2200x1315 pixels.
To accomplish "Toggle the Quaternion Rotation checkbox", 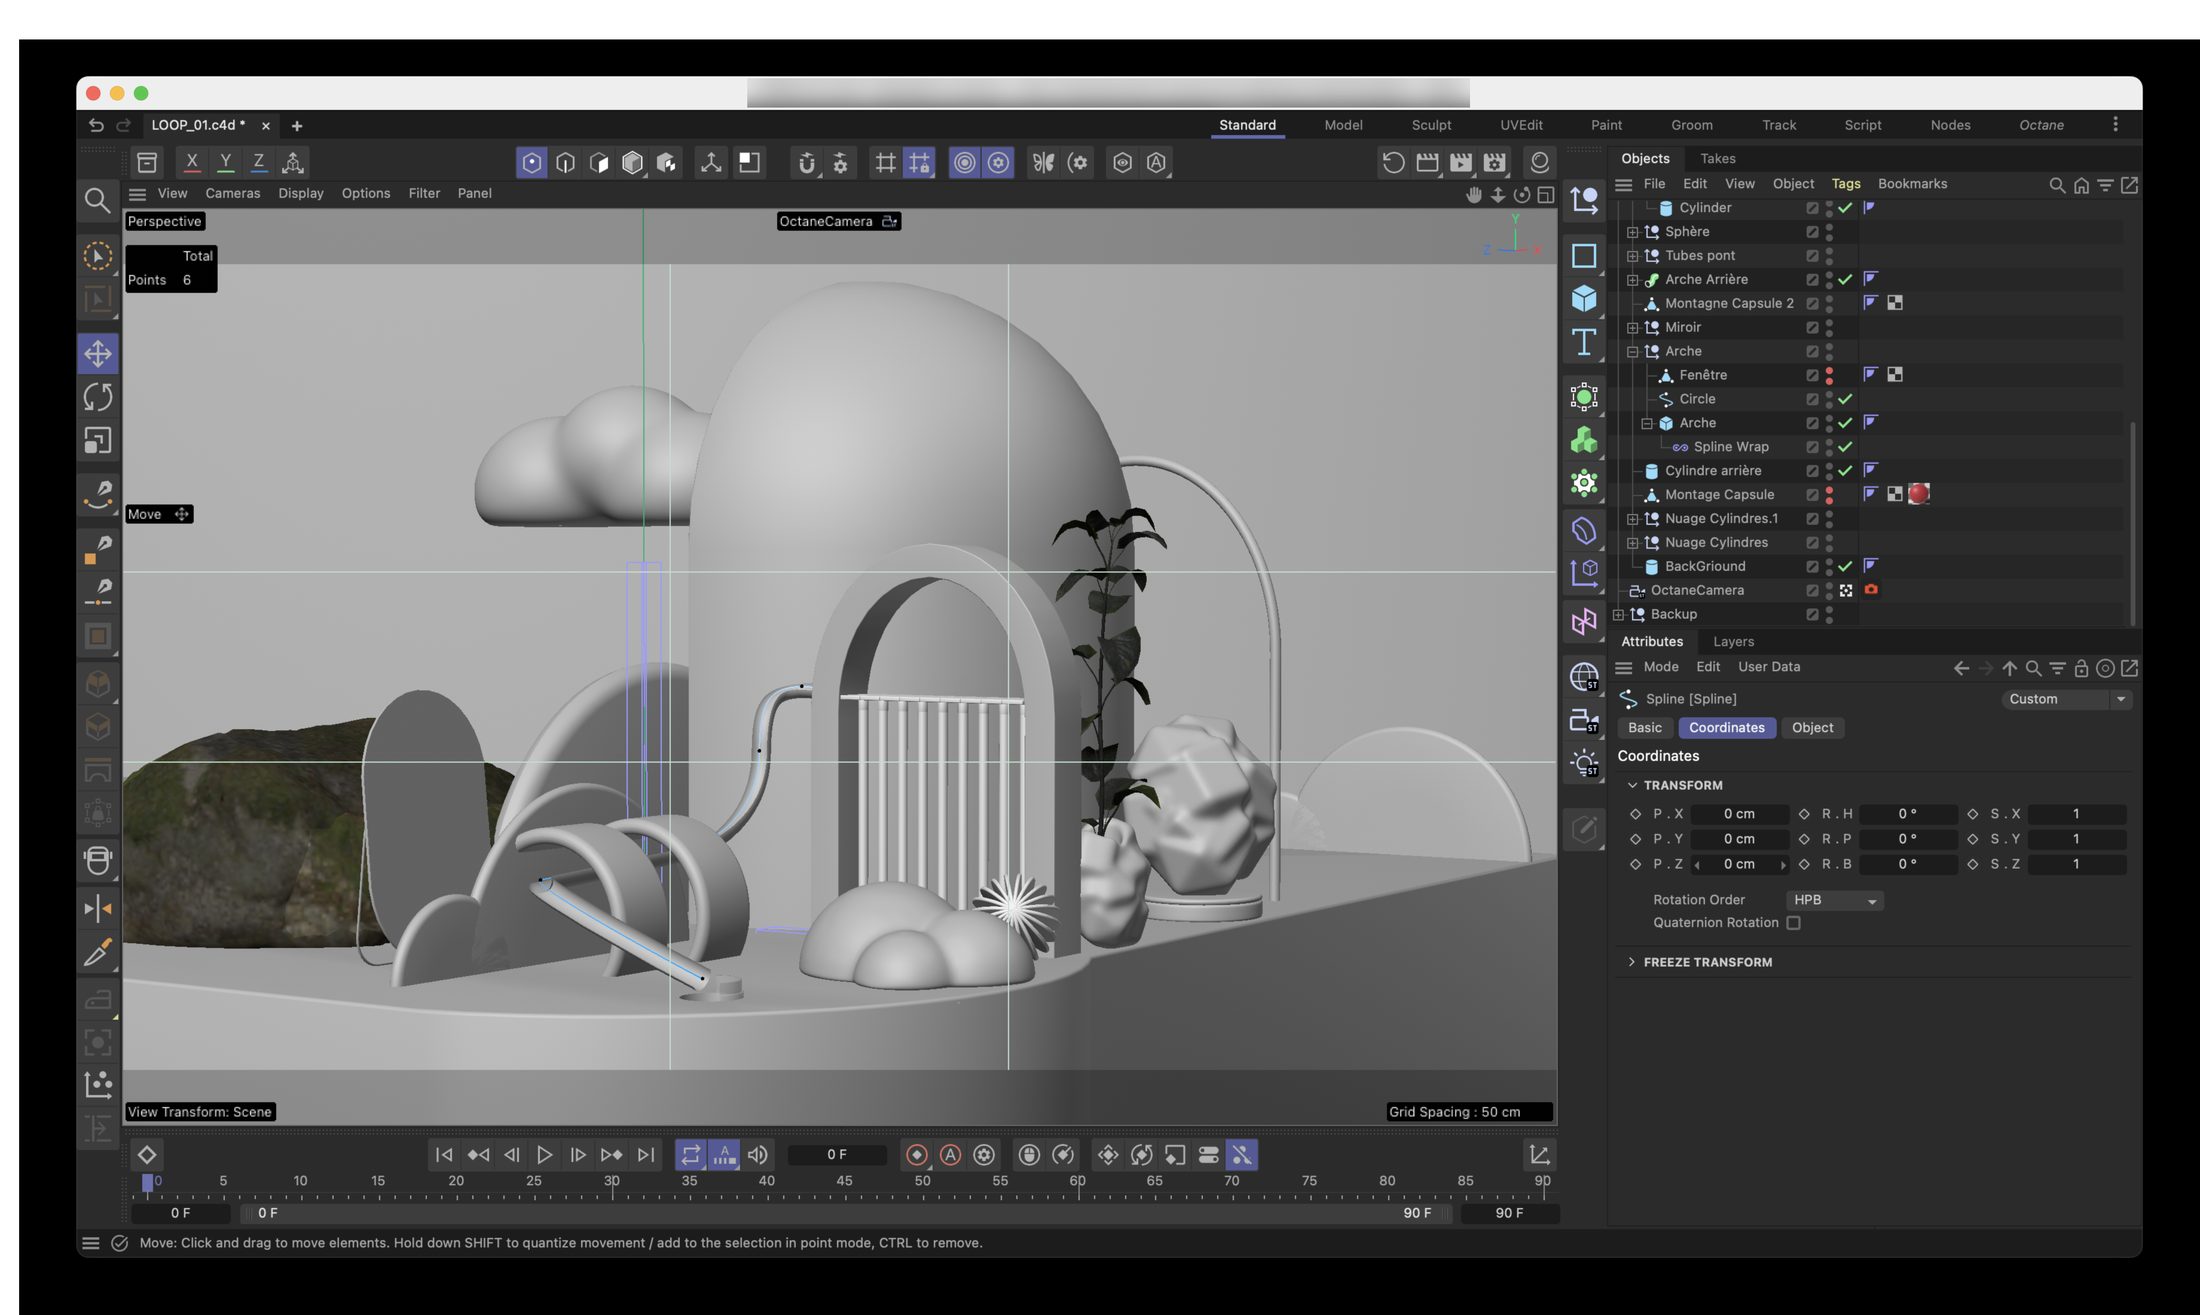I will pyautogui.click(x=1794, y=923).
